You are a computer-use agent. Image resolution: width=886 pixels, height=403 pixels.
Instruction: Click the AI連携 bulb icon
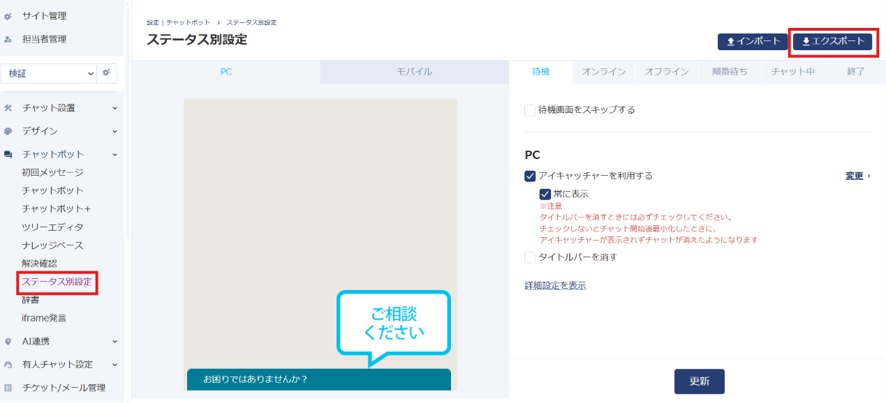coord(8,341)
